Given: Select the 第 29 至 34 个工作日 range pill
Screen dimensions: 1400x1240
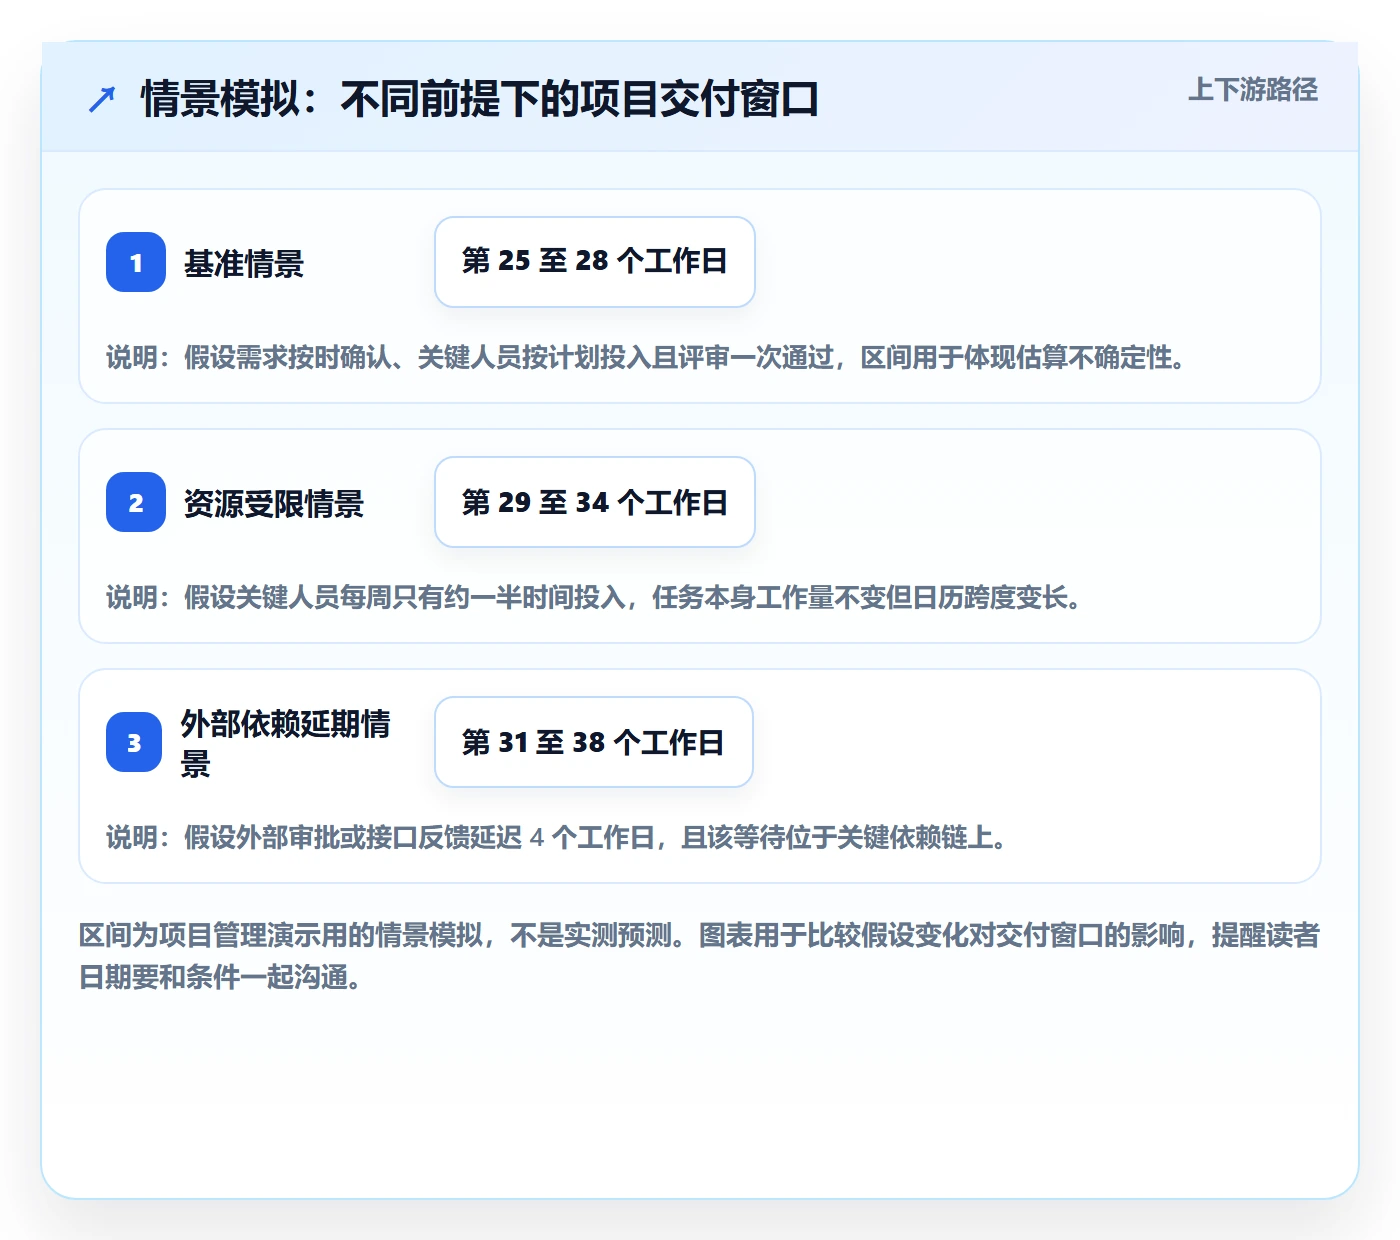Looking at the screenshot, I should pyautogui.click(x=595, y=502).
